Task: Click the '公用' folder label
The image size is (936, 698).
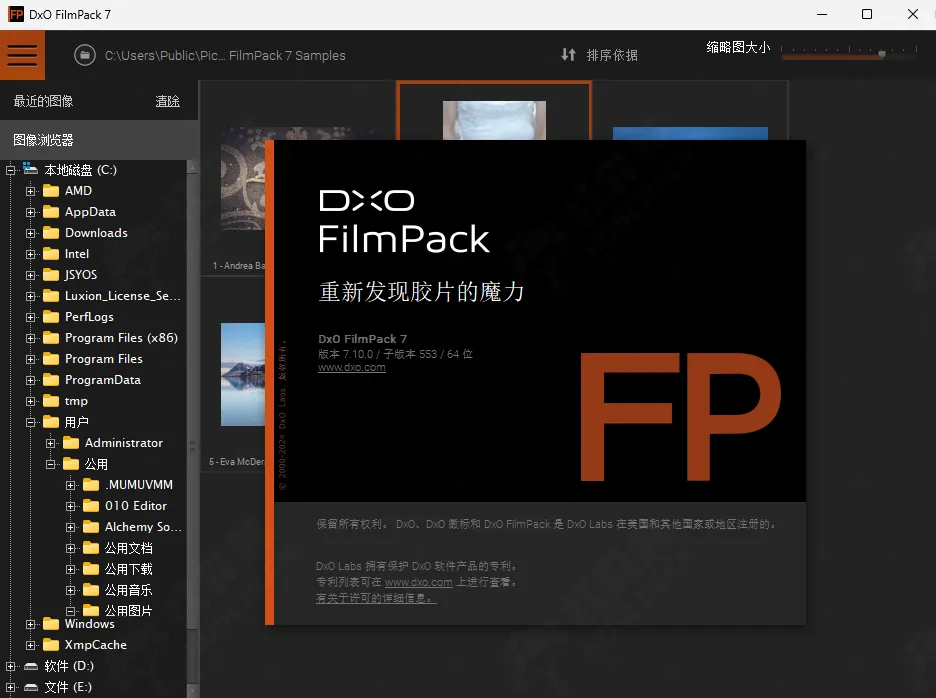Action: click(96, 464)
